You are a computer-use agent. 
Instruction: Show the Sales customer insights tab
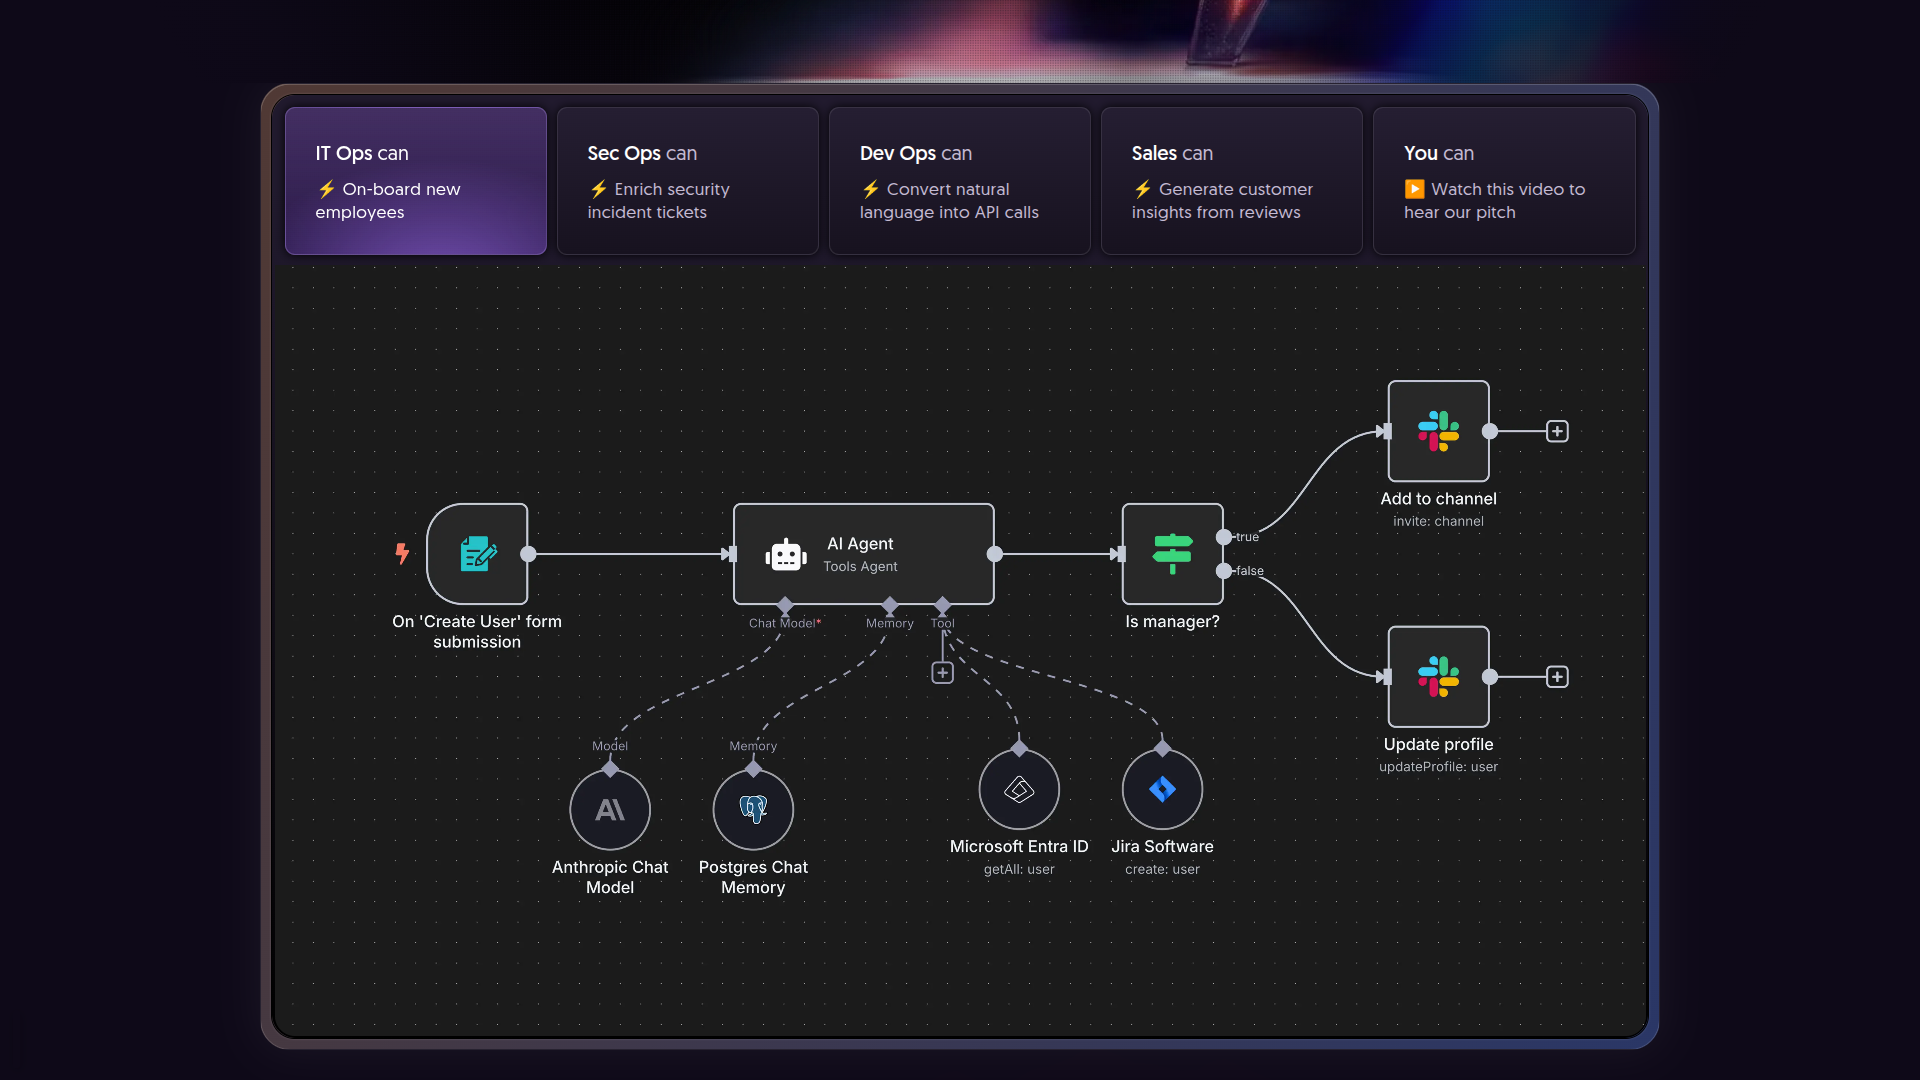point(1232,181)
